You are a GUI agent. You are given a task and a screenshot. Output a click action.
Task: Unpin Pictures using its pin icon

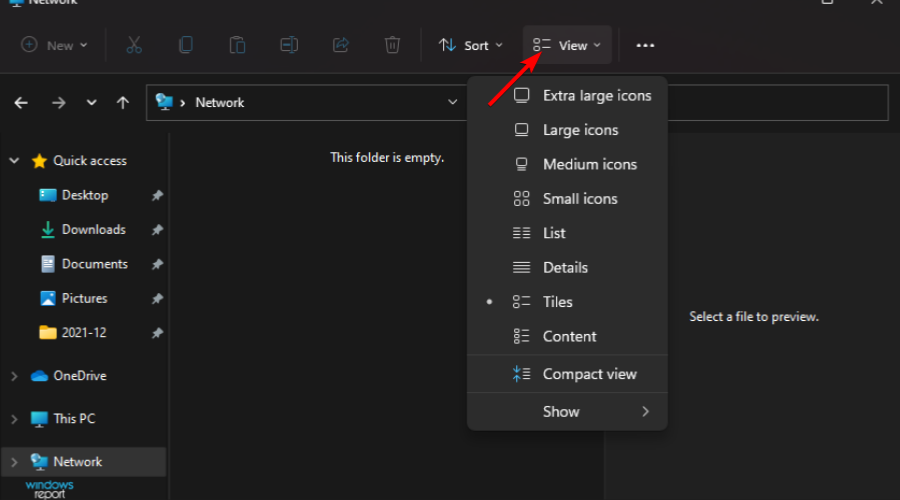[x=157, y=299]
